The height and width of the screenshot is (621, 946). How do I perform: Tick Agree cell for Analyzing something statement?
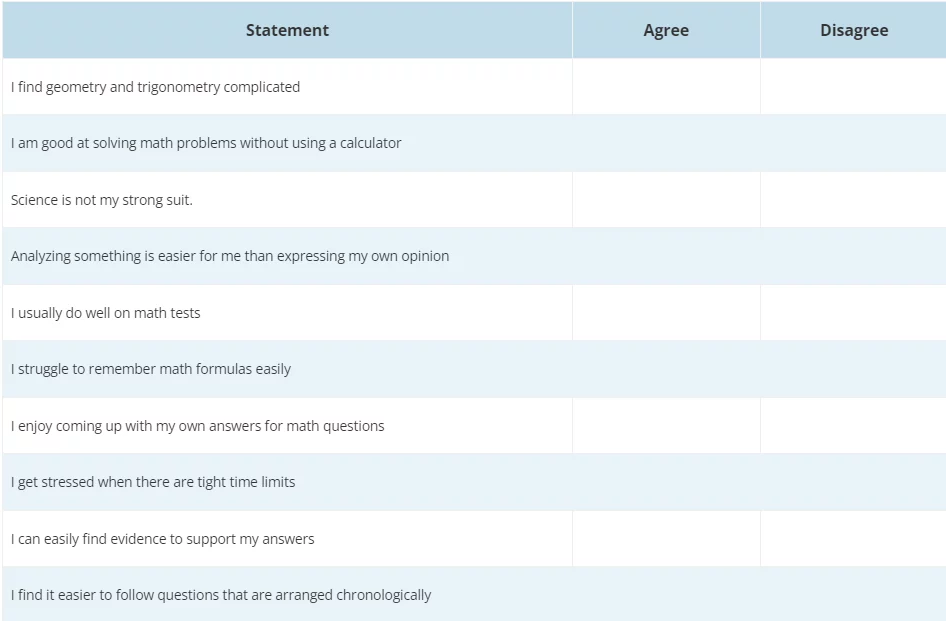666,256
